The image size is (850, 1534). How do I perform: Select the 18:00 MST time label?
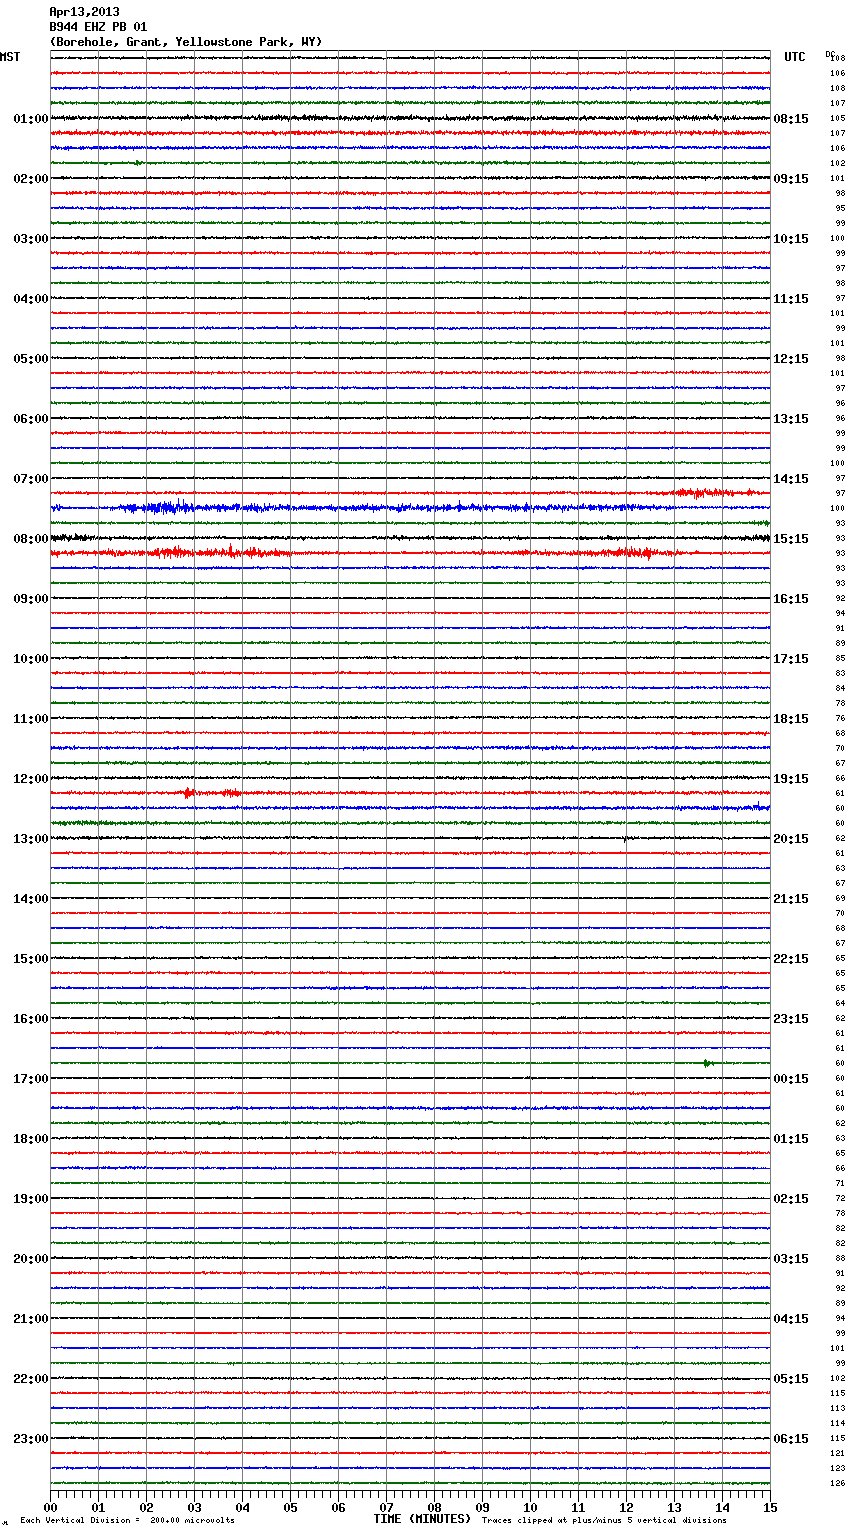(31, 1139)
